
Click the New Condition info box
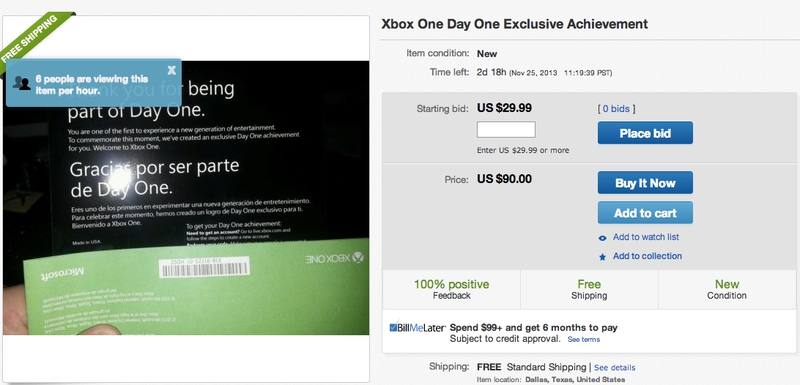(727, 289)
